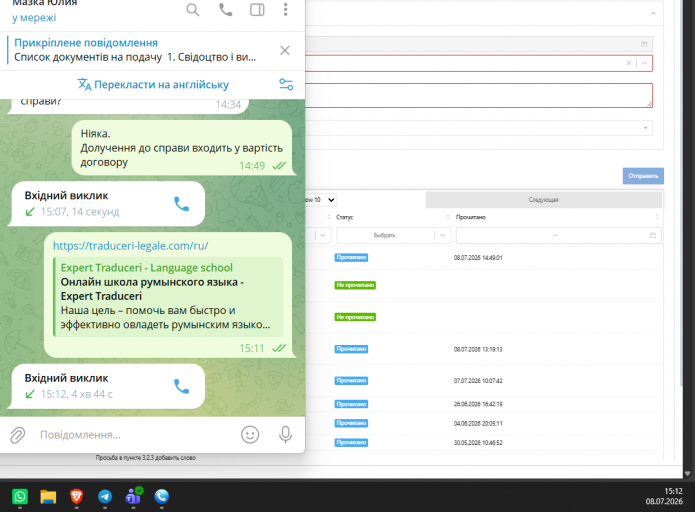Viewport: 695px width, 512px height.
Task: Call back from the 15:12 incoming call
Action: tap(181, 386)
